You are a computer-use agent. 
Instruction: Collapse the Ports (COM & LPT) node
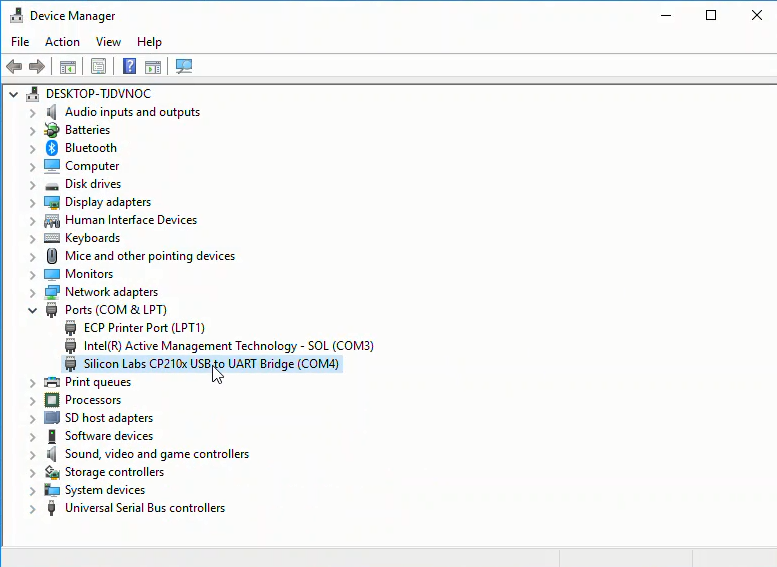33,310
